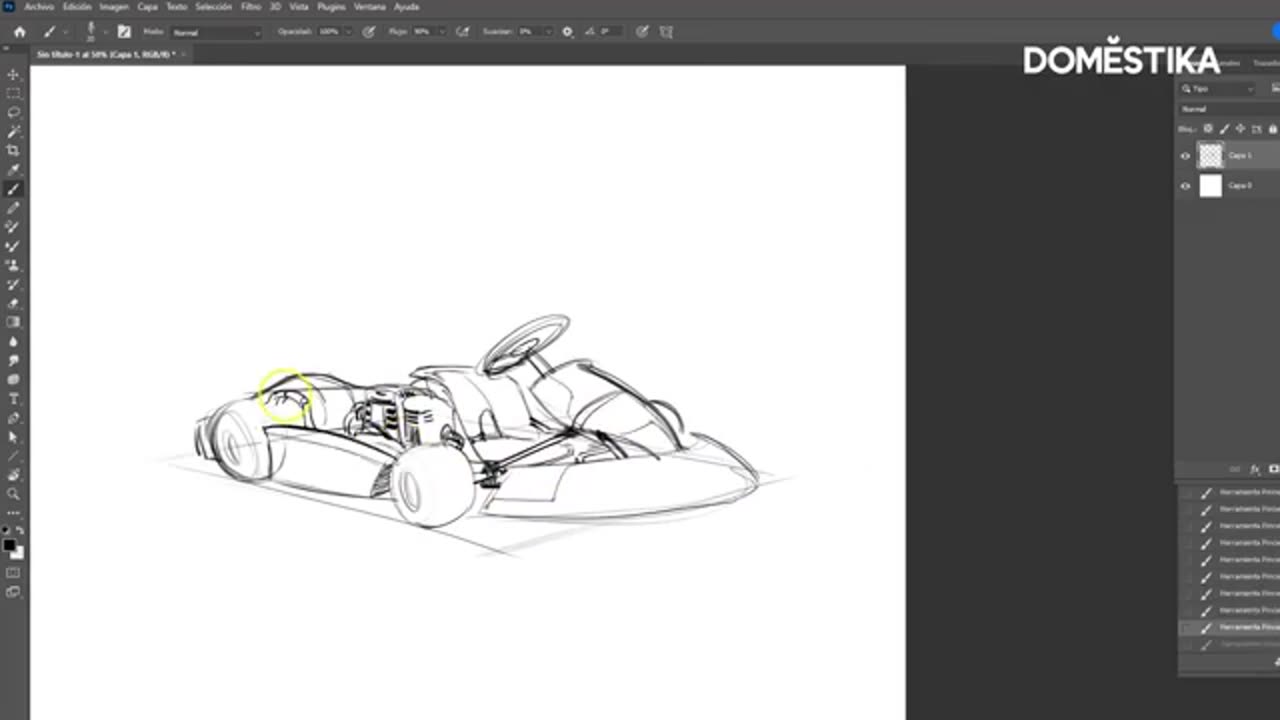Select the Zoom magnifier tool

click(x=13, y=494)
